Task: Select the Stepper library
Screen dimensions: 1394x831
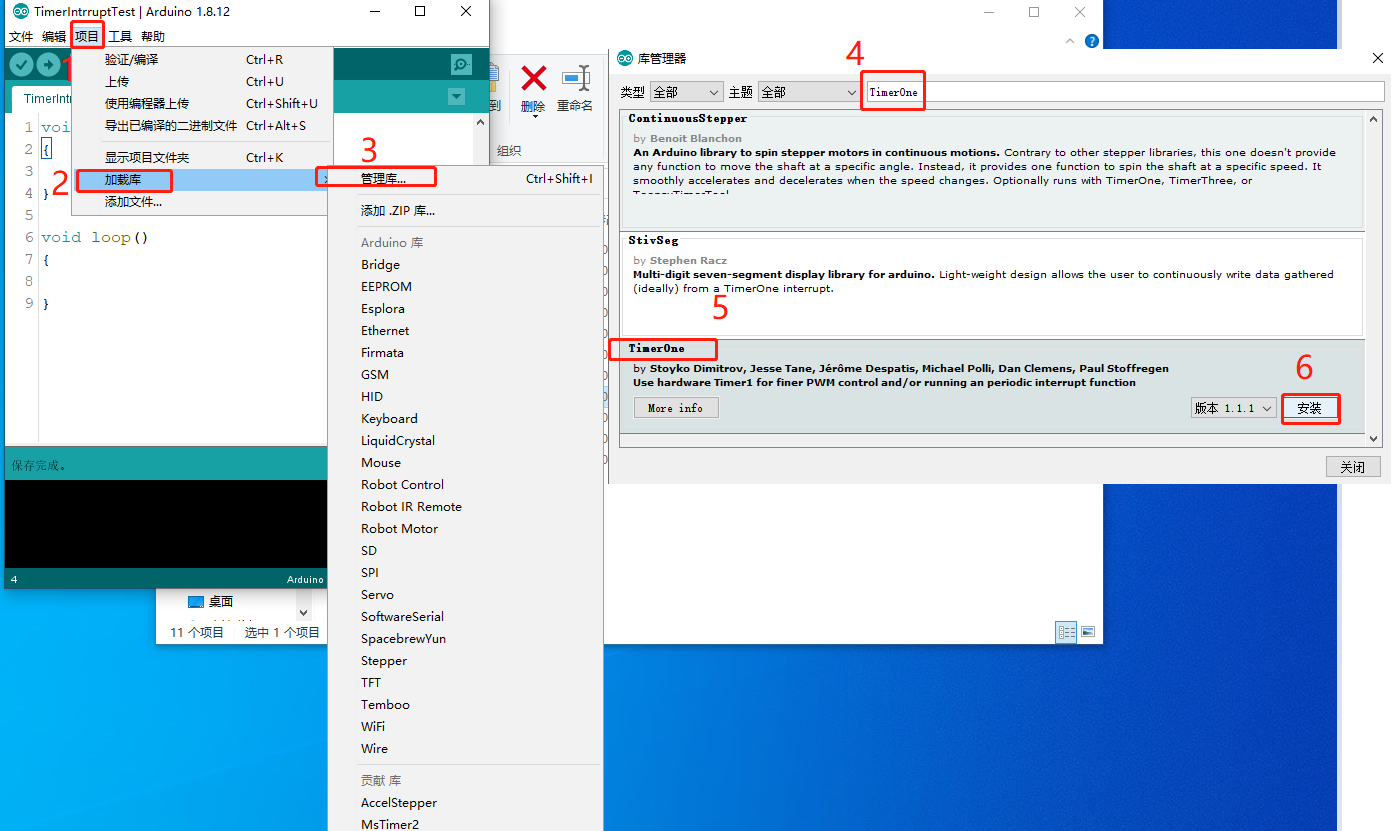Action: pos(465,661)
